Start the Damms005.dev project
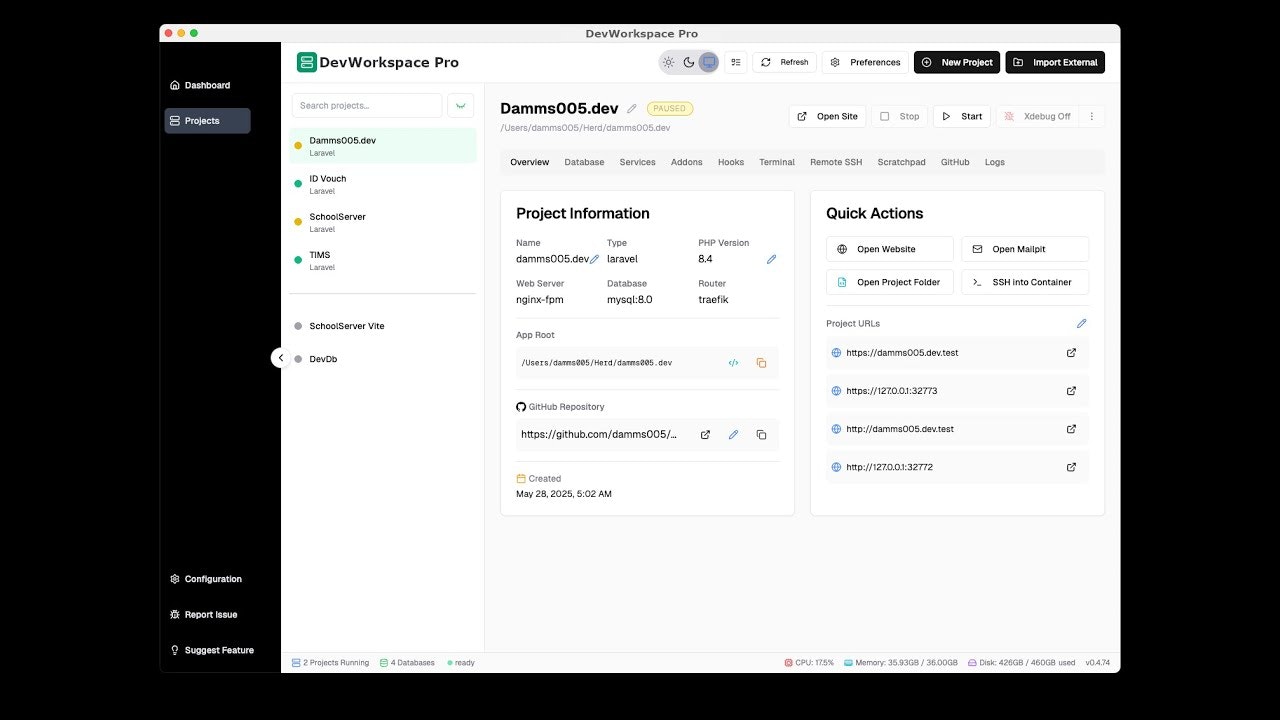This screenshot has height=720, width=1280. tap(961, 116)
